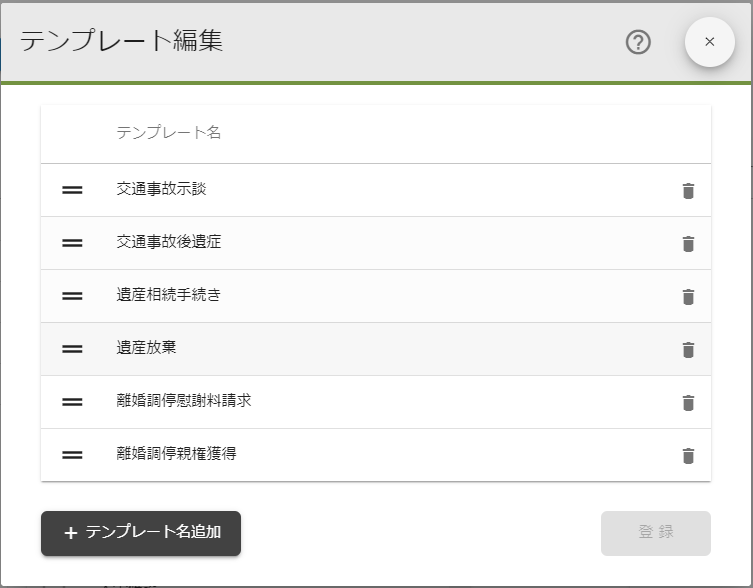753x588 pixels.
Task: Click drag handle for 離婚調停慰謝料請求
Action: pos(72,402)
